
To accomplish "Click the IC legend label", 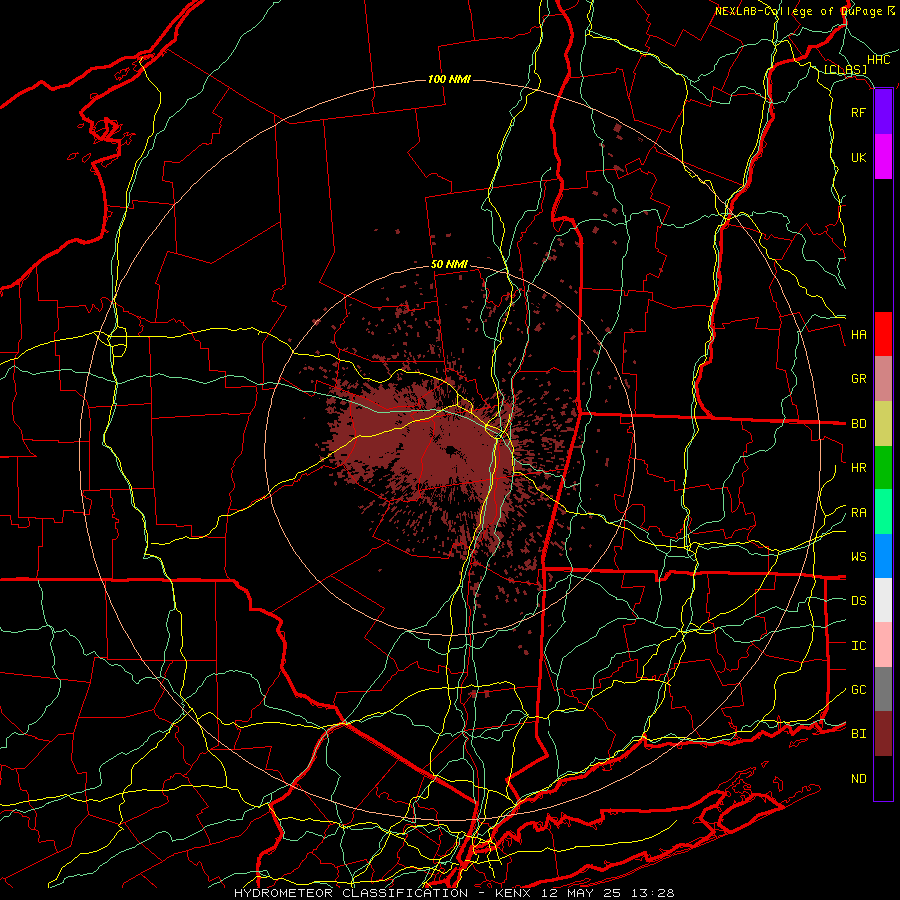I will click(x=858, y=646).
